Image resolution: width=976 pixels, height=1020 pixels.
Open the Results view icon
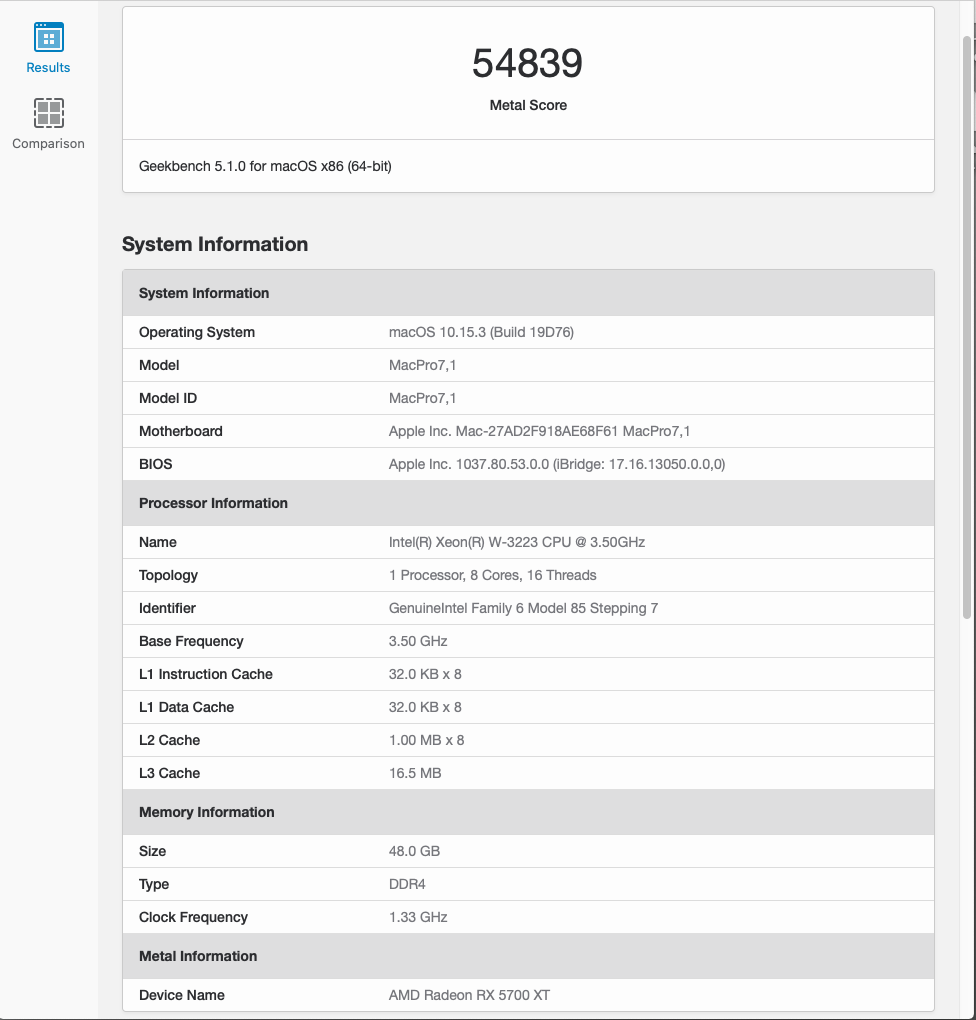tap(49, 37)
